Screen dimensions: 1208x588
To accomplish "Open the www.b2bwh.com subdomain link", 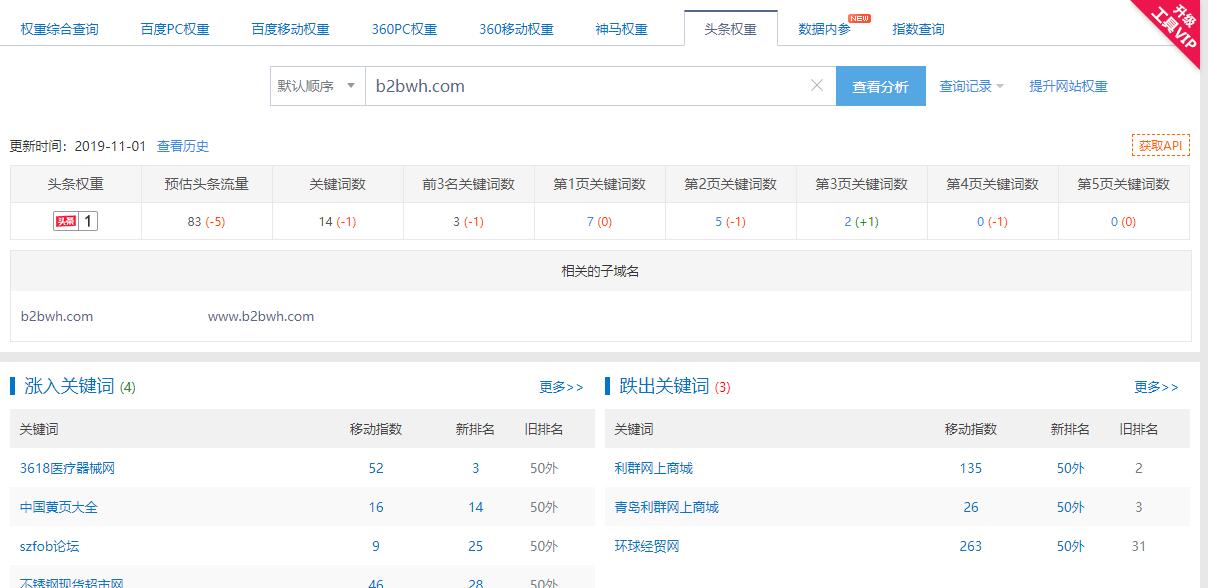I will pos(261,317).
